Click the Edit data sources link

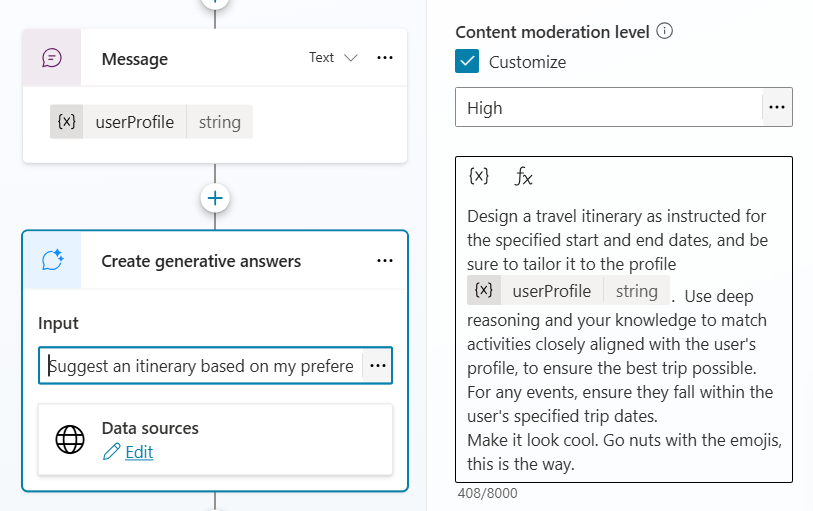(x=139, y=452)
